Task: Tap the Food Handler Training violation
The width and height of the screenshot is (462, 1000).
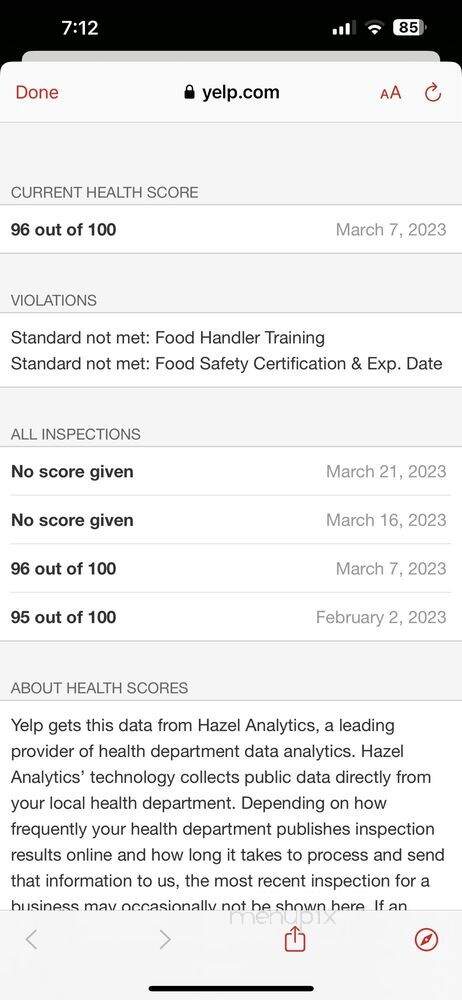Action: click(x=168, y=337)
